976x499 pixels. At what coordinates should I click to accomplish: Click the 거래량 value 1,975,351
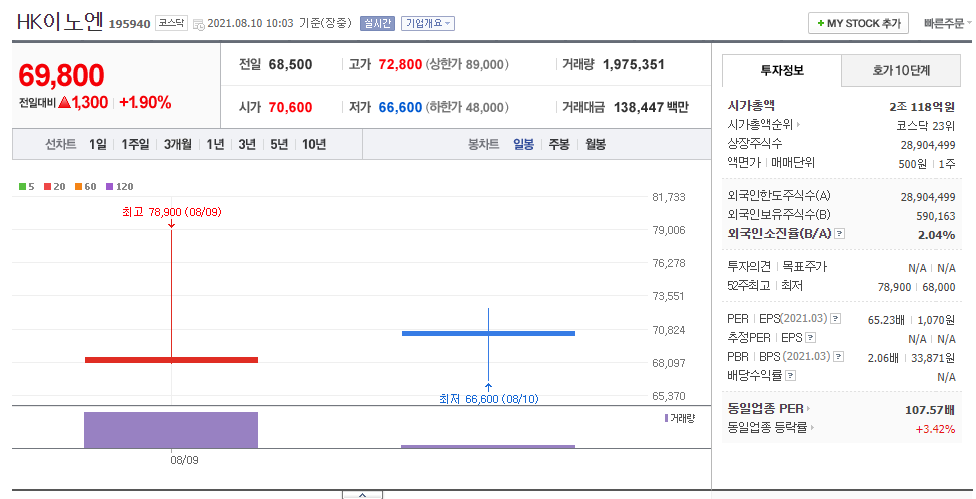(634, 64)
